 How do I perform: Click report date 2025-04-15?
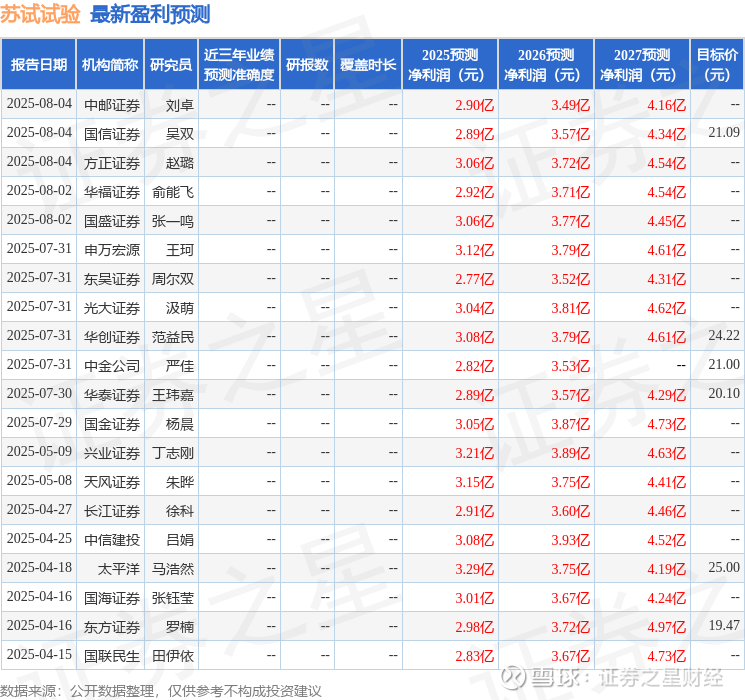(x=39, y=654)
